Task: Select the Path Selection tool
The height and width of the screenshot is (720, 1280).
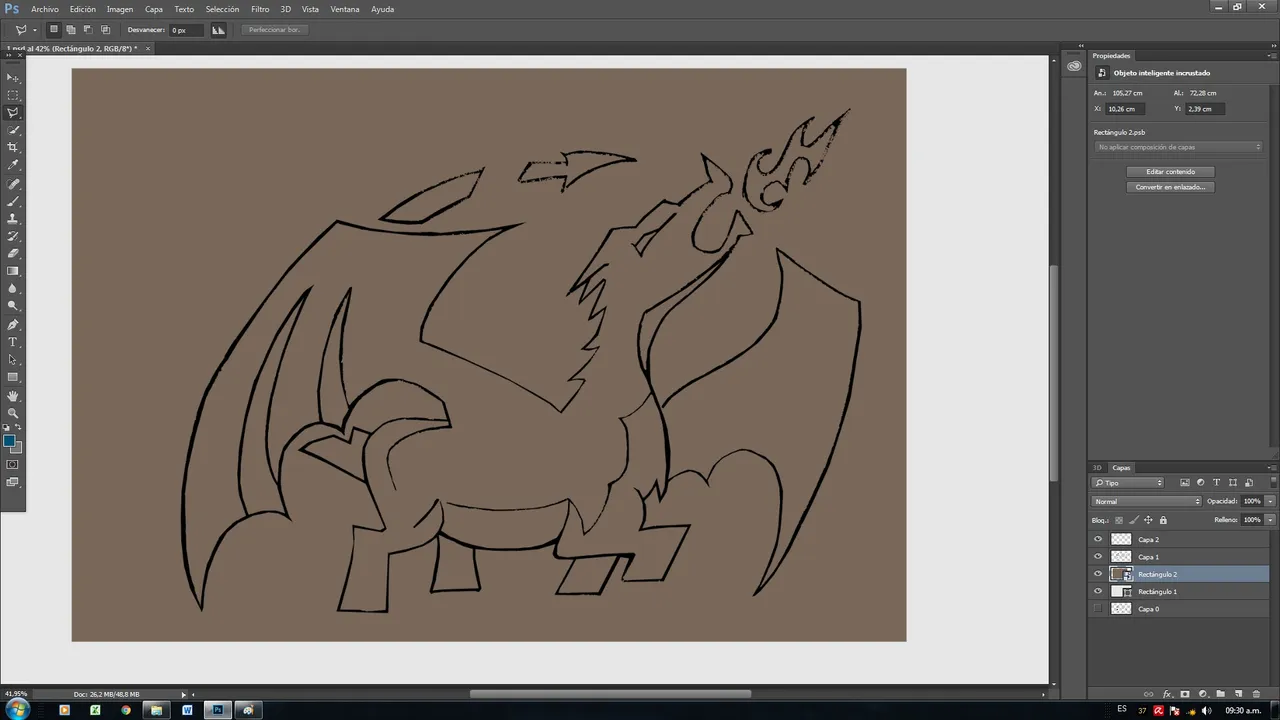Action: coord(13,360)
